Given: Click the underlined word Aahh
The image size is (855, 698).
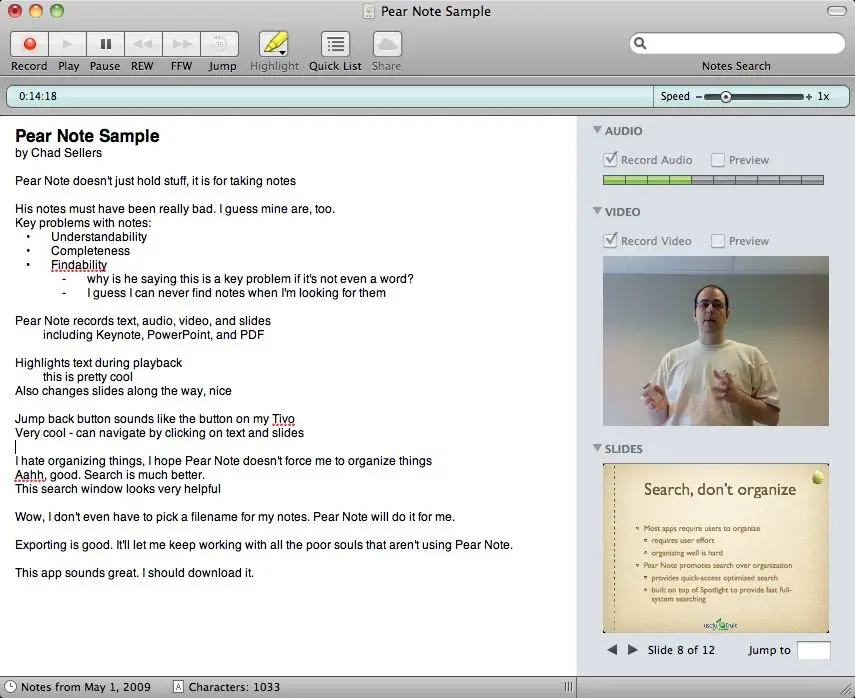Looking at the screenshot, I should pyautogui.click(x=29, y=475).
